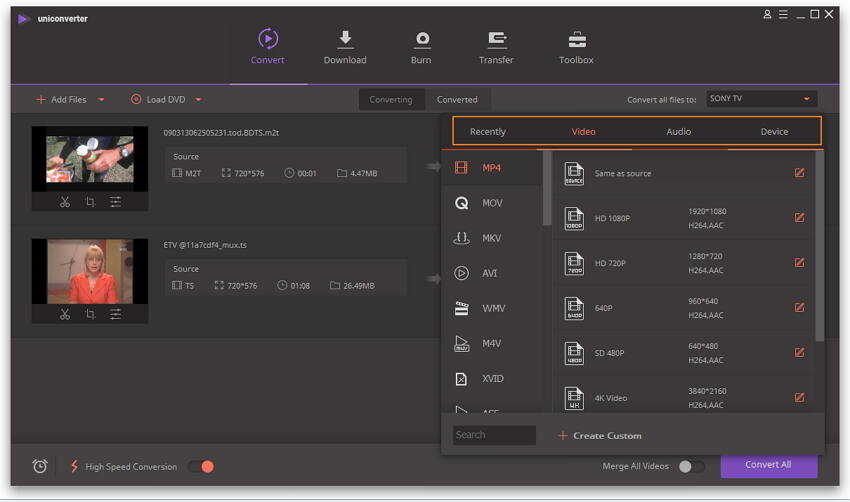This screenshot has width=850, height=502.
Task: Edit the SD 480P preset
Action: 800,353
